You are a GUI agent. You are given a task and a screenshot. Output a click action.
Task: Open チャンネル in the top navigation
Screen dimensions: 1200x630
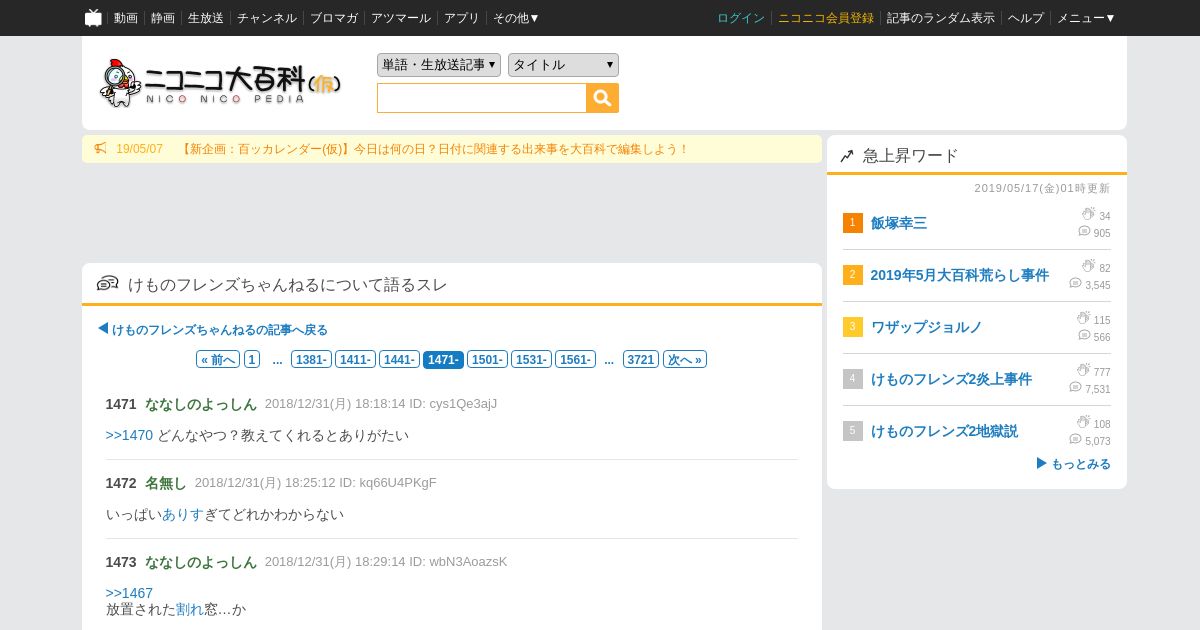(x=267, y=18)
